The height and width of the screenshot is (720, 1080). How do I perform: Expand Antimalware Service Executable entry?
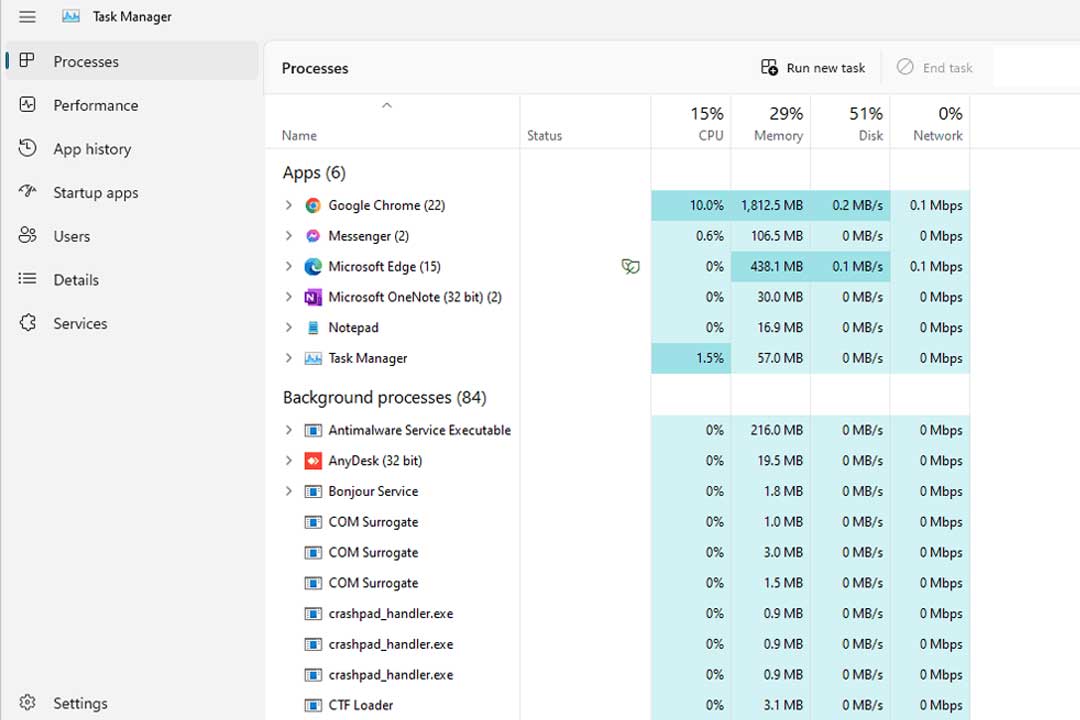289,430
